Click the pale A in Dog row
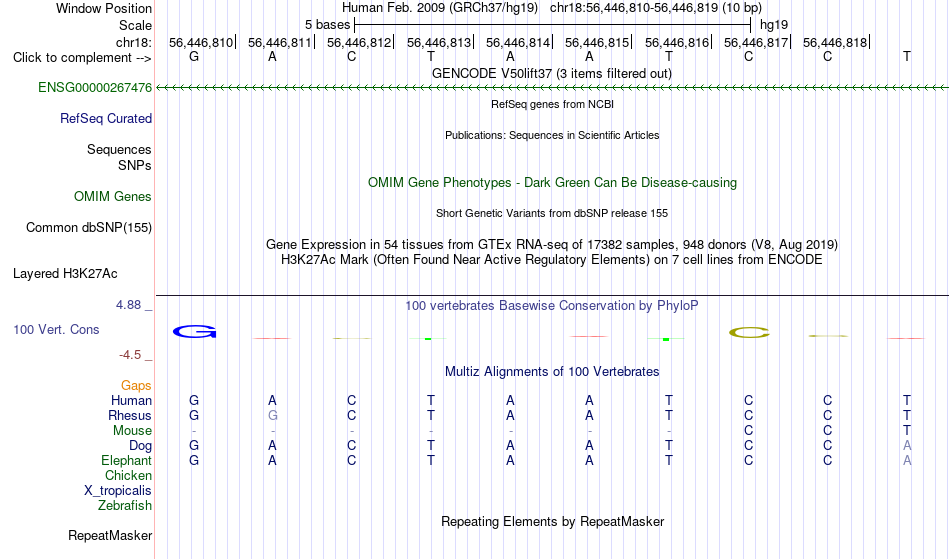 [907, 446]
